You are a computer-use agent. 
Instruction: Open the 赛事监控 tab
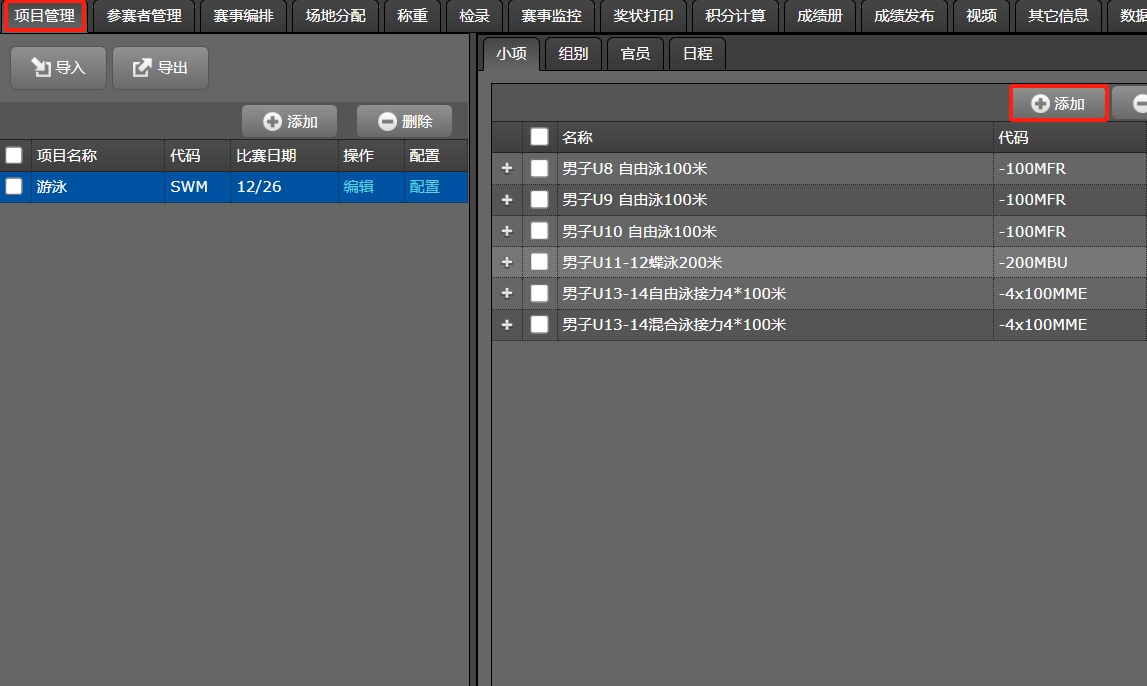coord(551,16)
